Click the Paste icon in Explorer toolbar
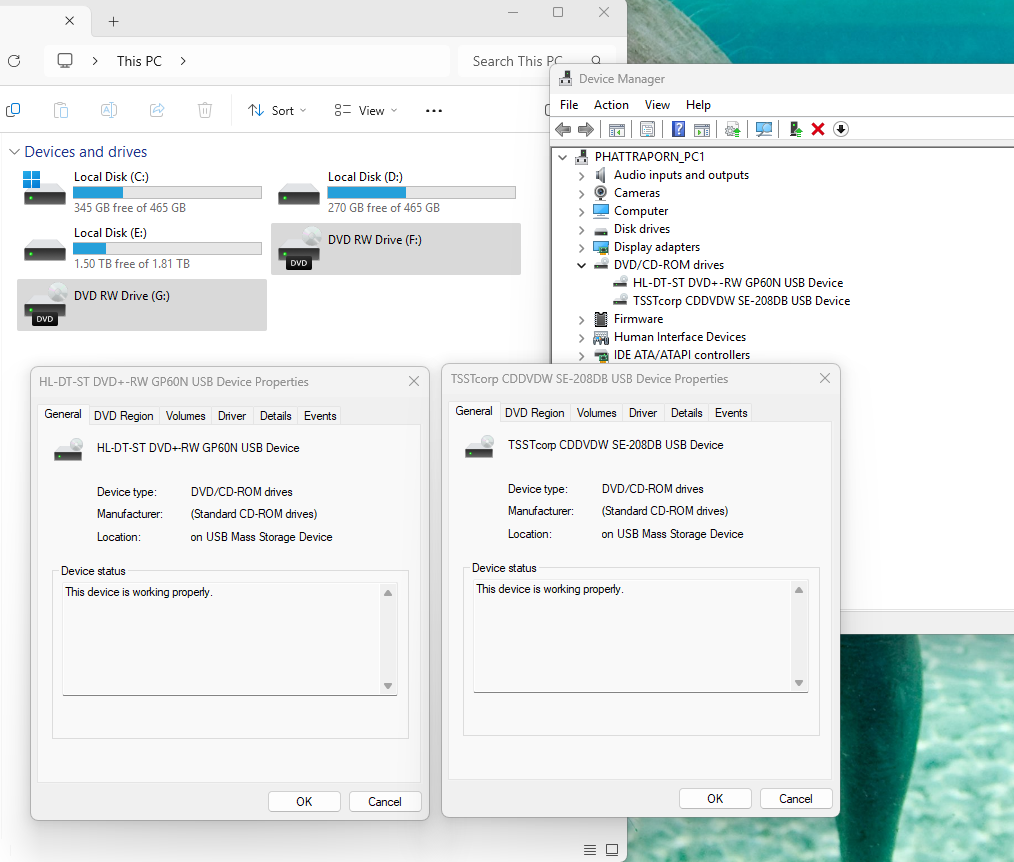The height and width of the screenshot is (862, 1014). (61, 111)
